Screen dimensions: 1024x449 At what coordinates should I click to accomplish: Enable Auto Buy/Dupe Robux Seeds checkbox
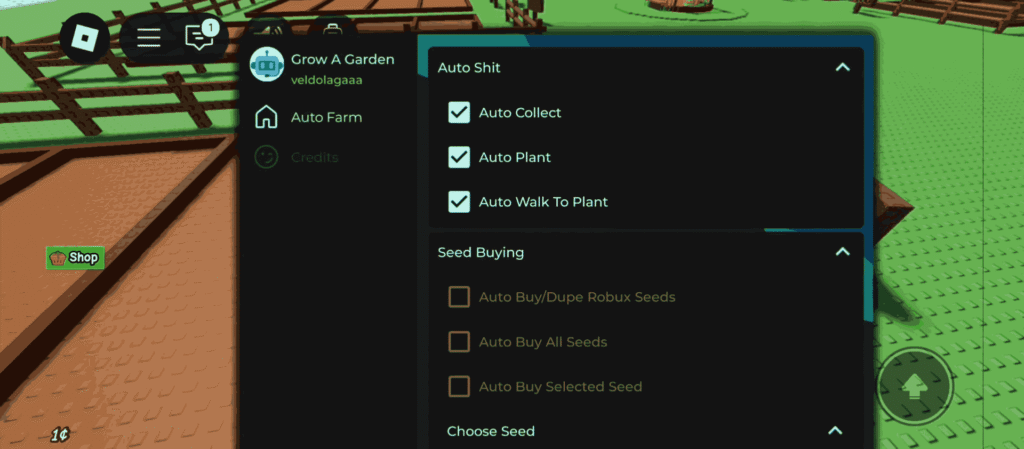459,297
